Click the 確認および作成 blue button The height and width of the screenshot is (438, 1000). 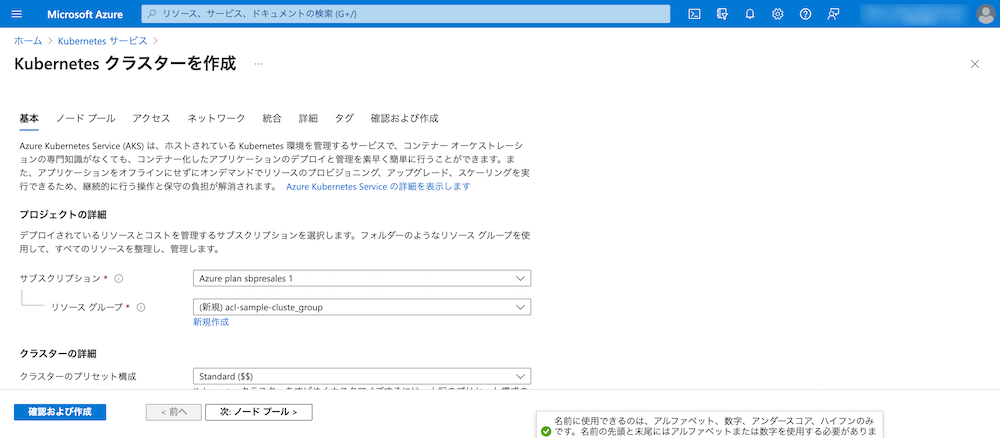(60, 412)
